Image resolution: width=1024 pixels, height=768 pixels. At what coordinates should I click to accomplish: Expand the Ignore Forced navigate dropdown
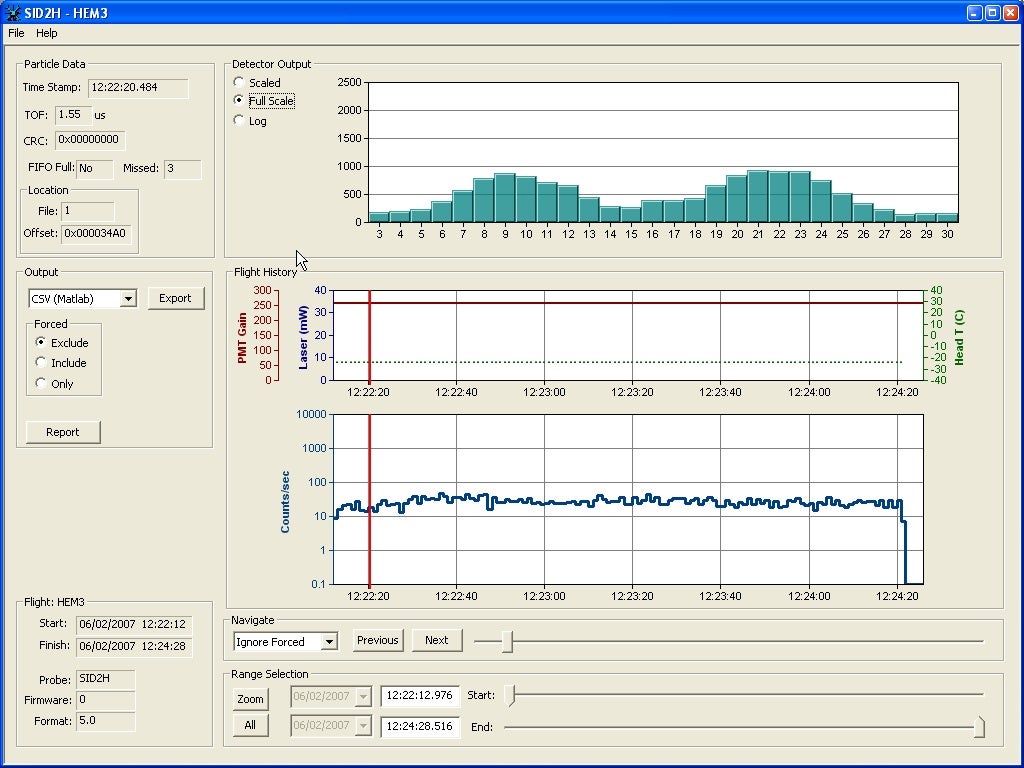coord(329,642)
